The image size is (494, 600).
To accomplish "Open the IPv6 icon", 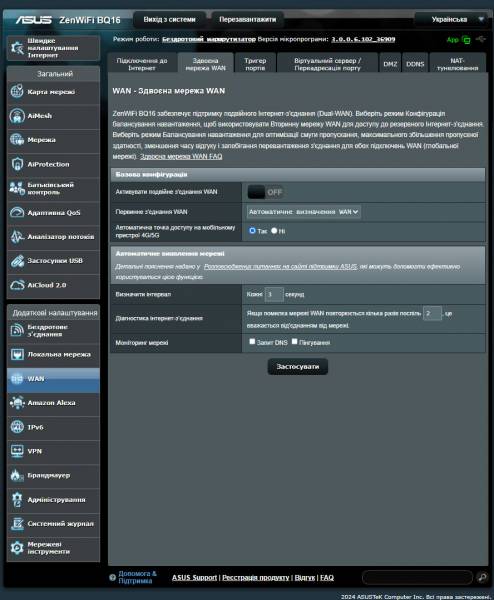I will pos(17,427).
